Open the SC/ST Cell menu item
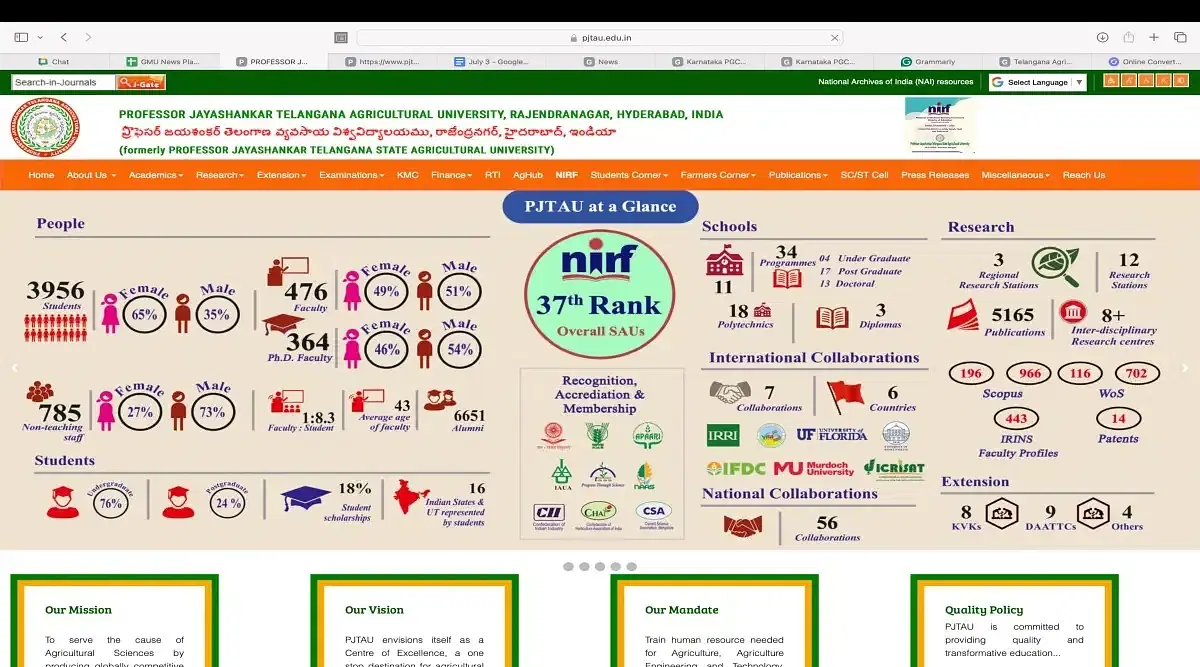The height and width of the screenshot is (667, 1200). 864,175
